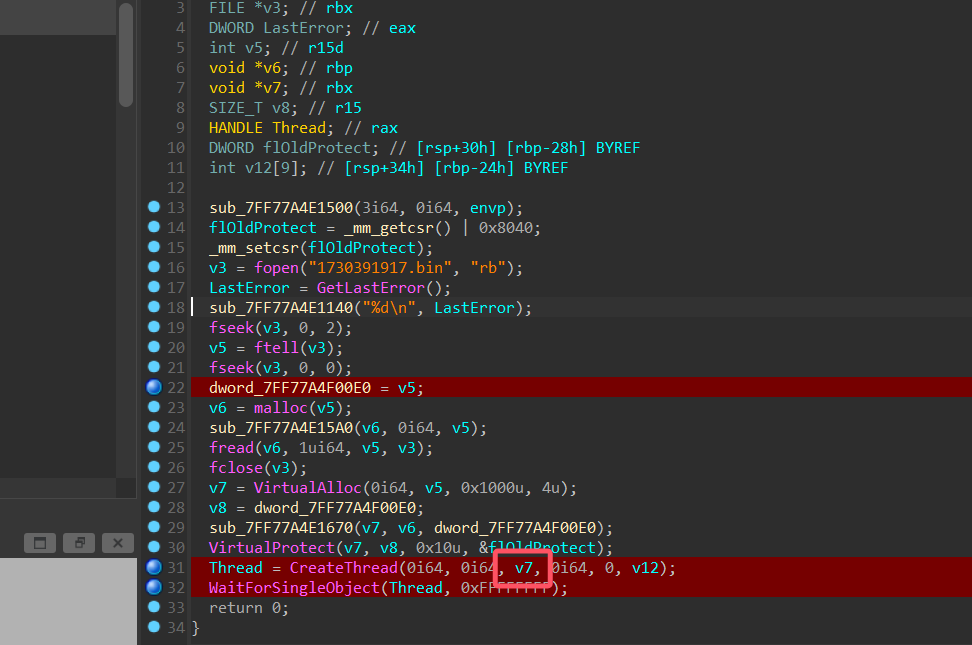Click fseek call on line 21
The height and width of the screenshot is (645, 972).
231,368
